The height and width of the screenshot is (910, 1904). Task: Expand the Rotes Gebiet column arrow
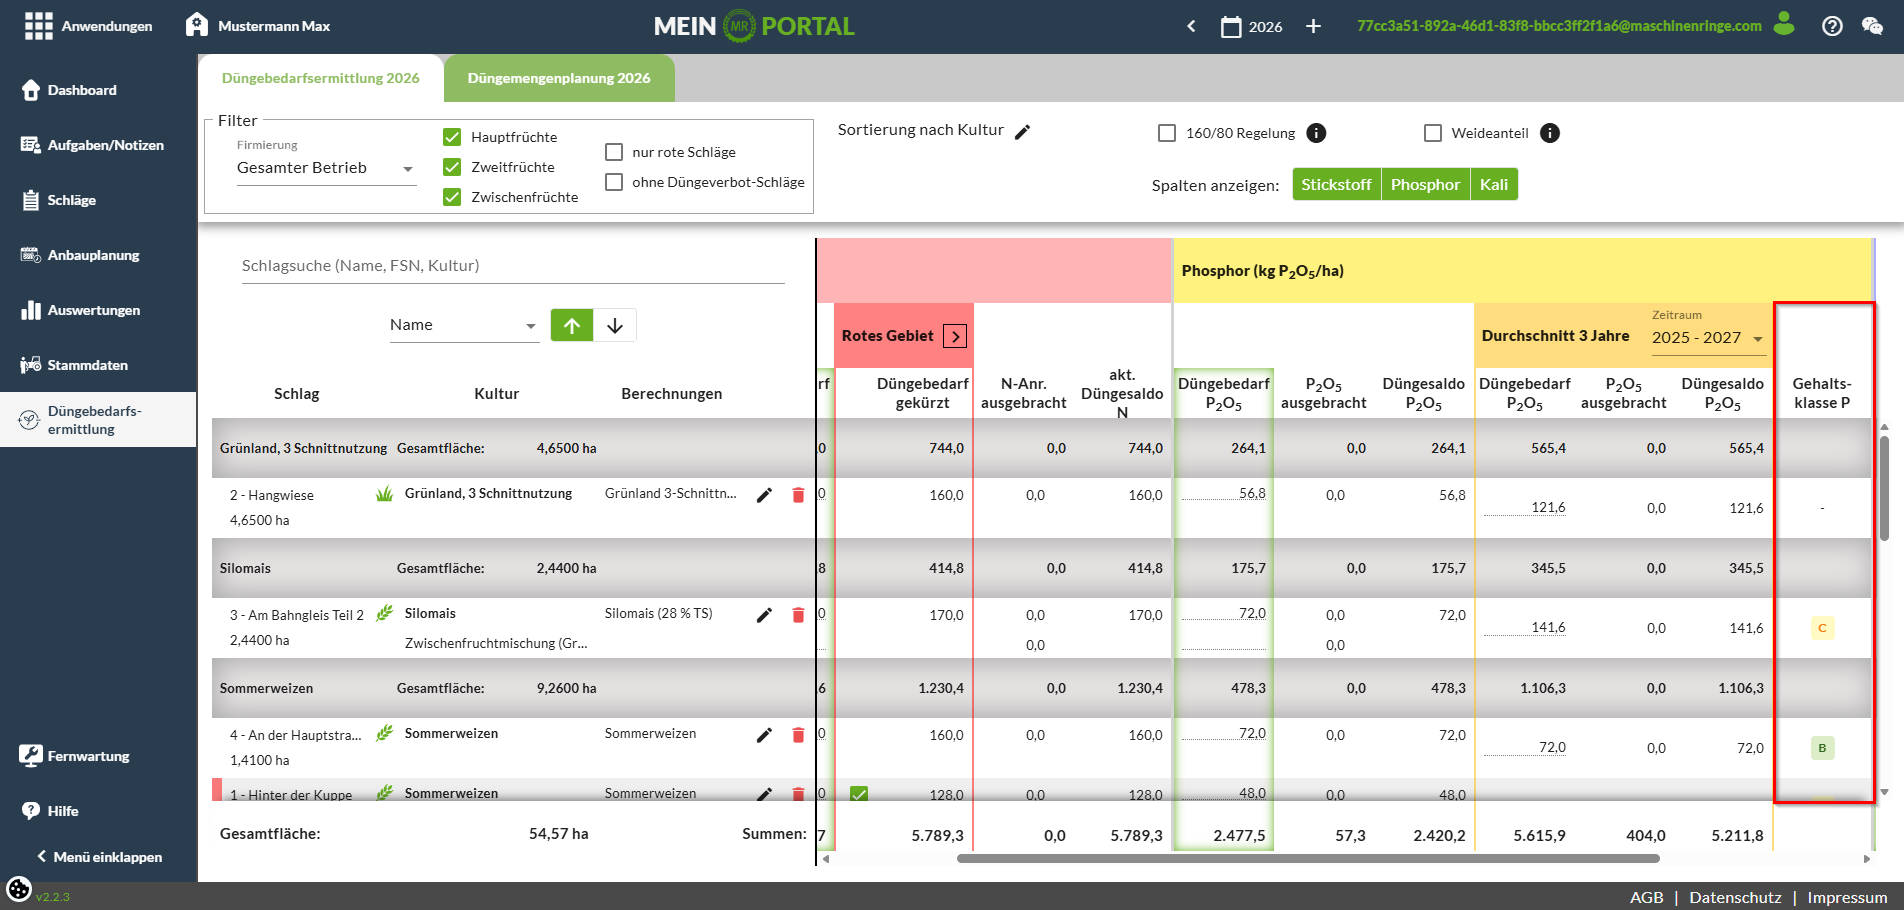[x=955, y=336]
